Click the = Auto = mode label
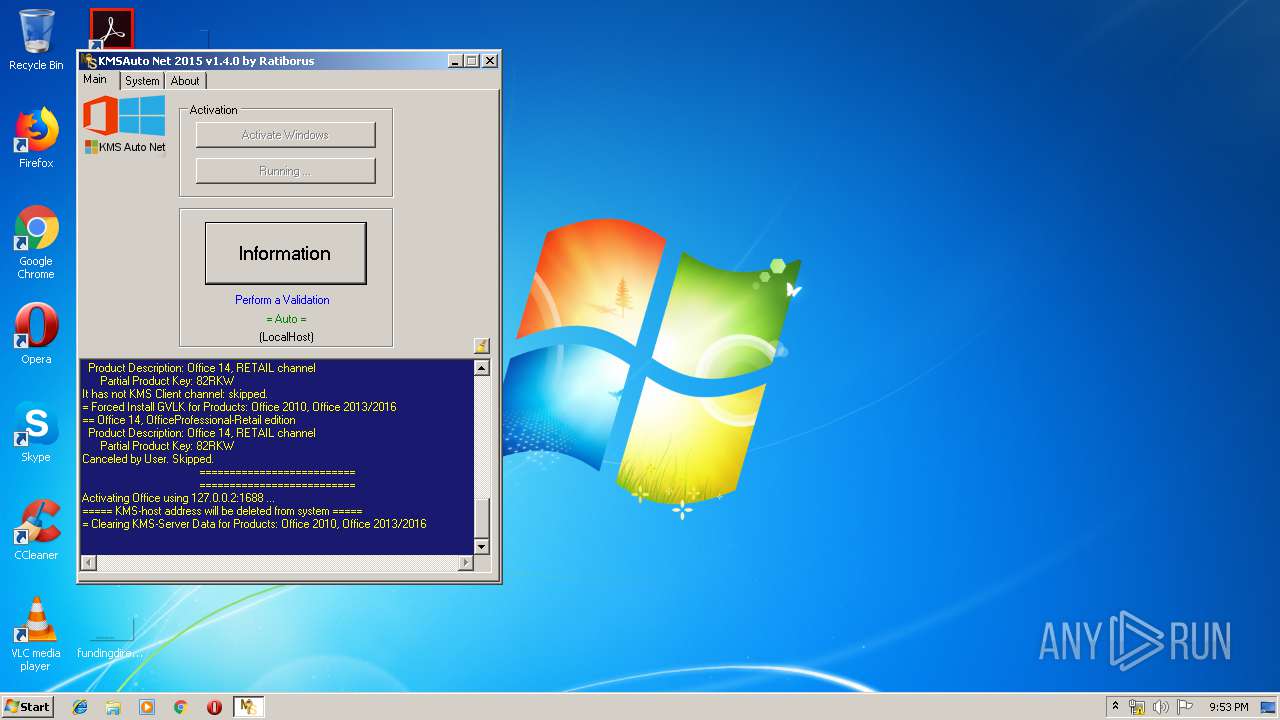Viewport: 1280px width, 720px height. (286, 319)
